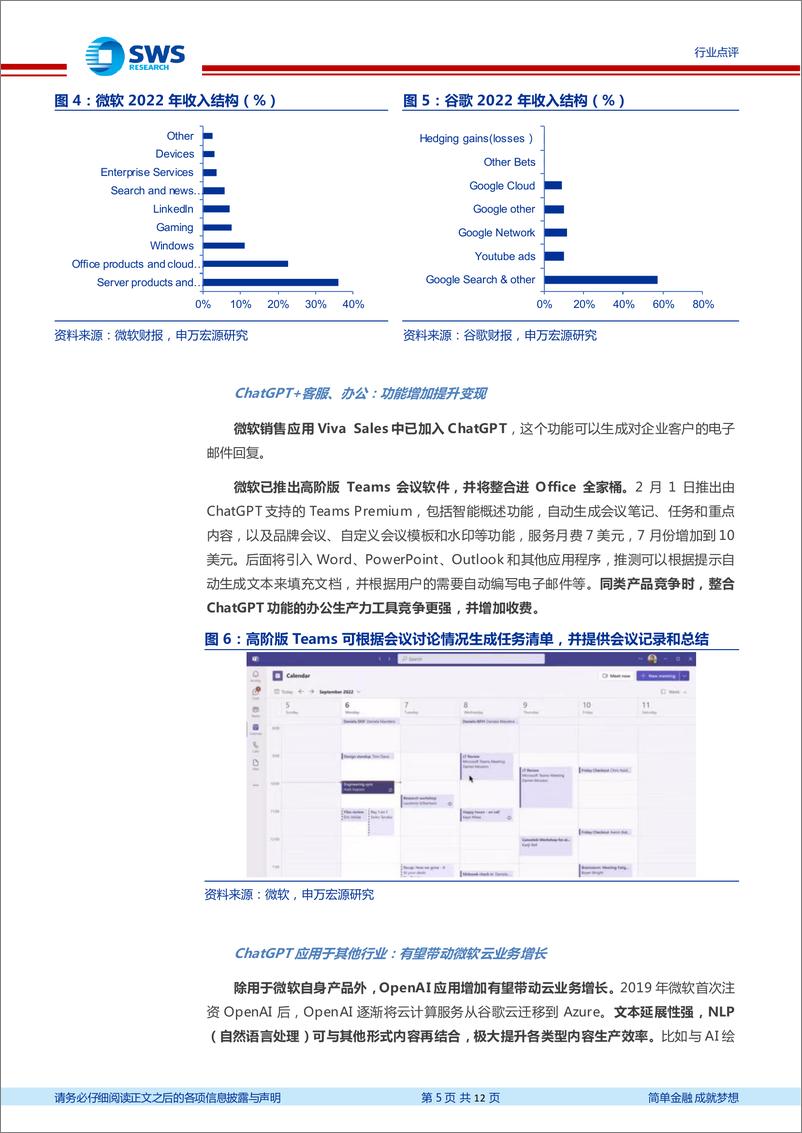Open Teams icon in the sidebar
The width and height of the screenshot is (802, 1133).
tap(256, 710)
